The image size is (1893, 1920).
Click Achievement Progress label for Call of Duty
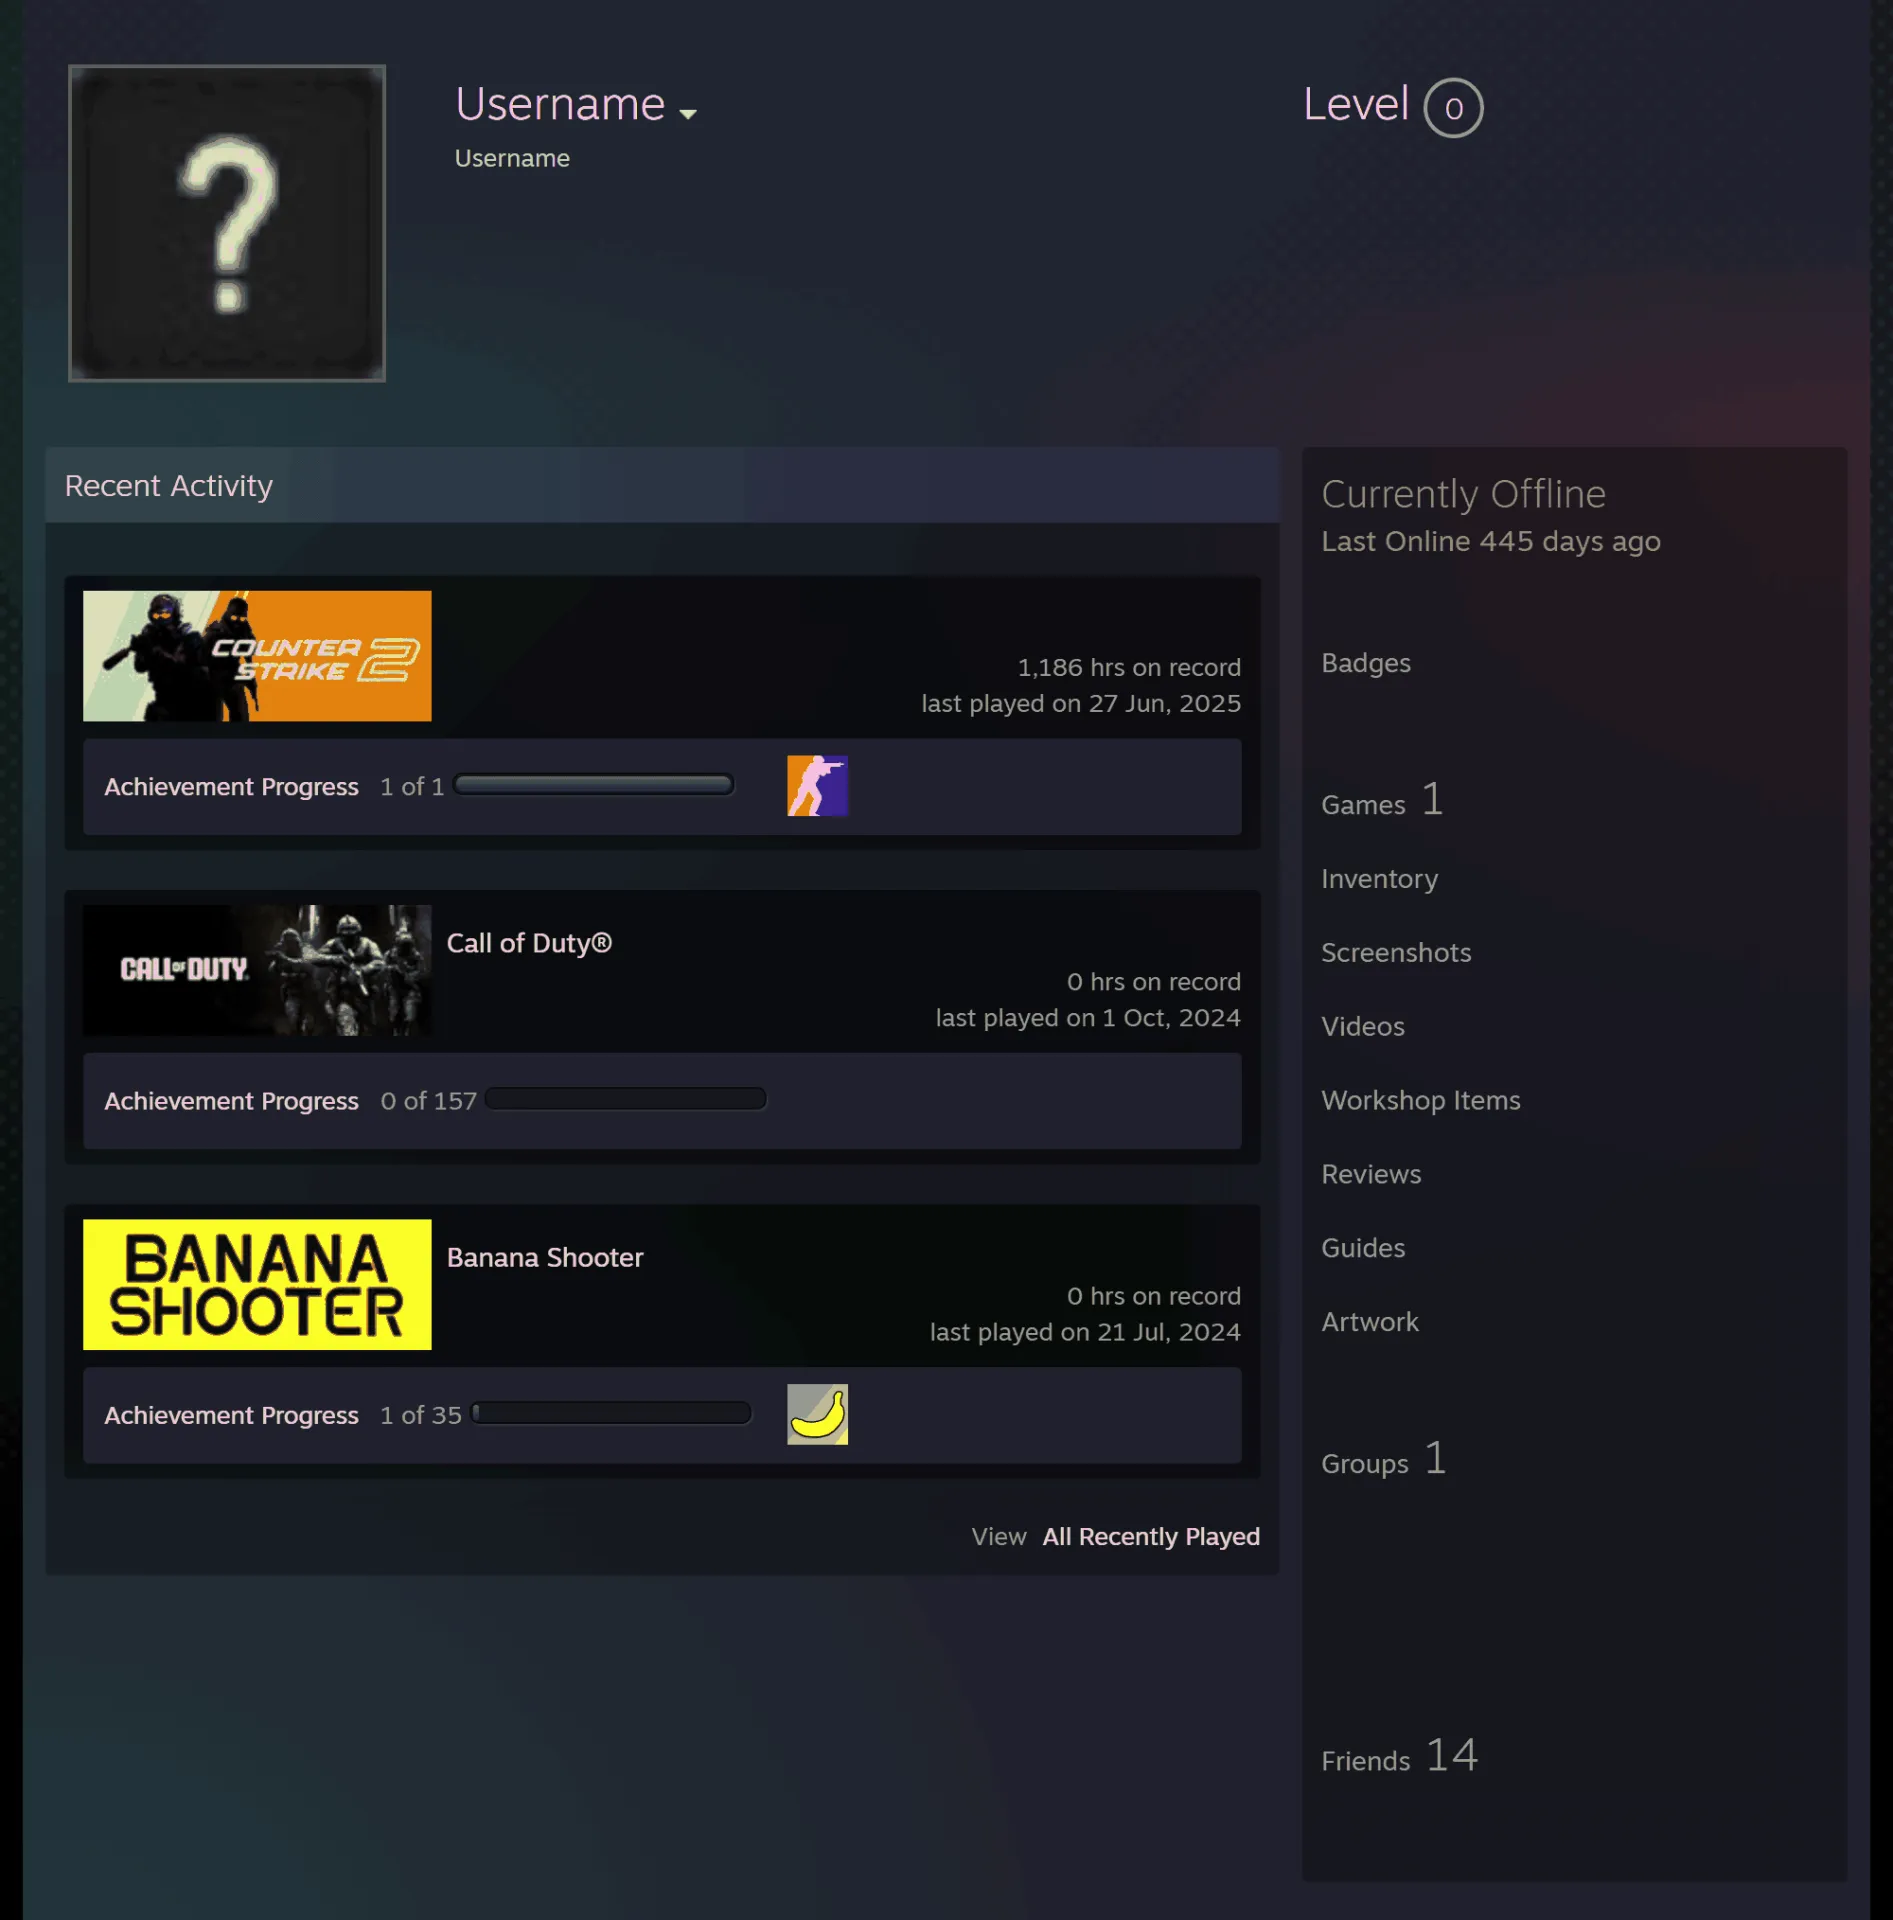coord(231,1101)
